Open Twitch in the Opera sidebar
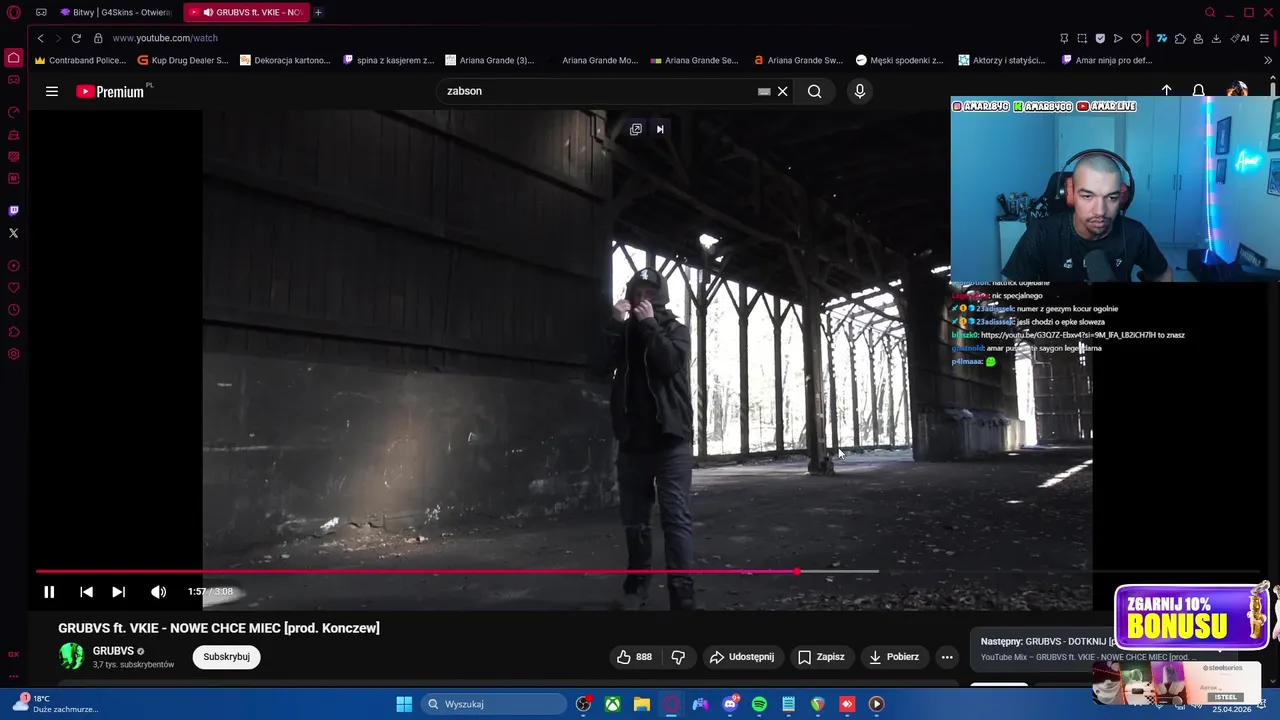 14,211
